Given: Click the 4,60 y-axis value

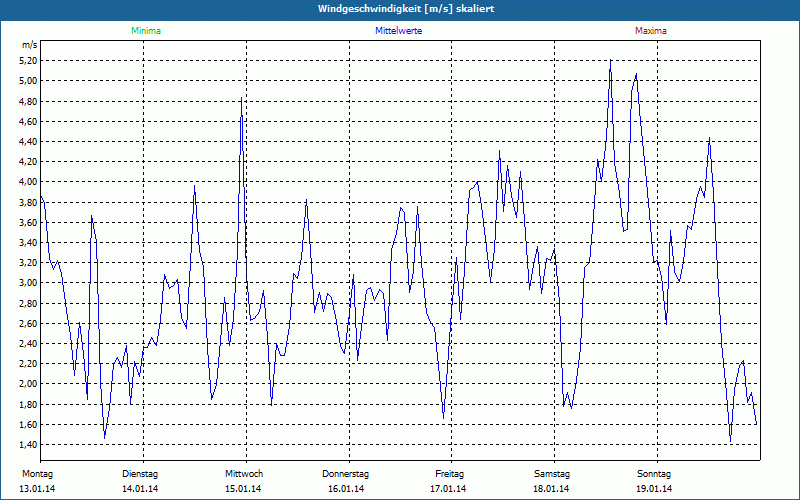Looking at the screenshot, I should click(x=29, y=121).
